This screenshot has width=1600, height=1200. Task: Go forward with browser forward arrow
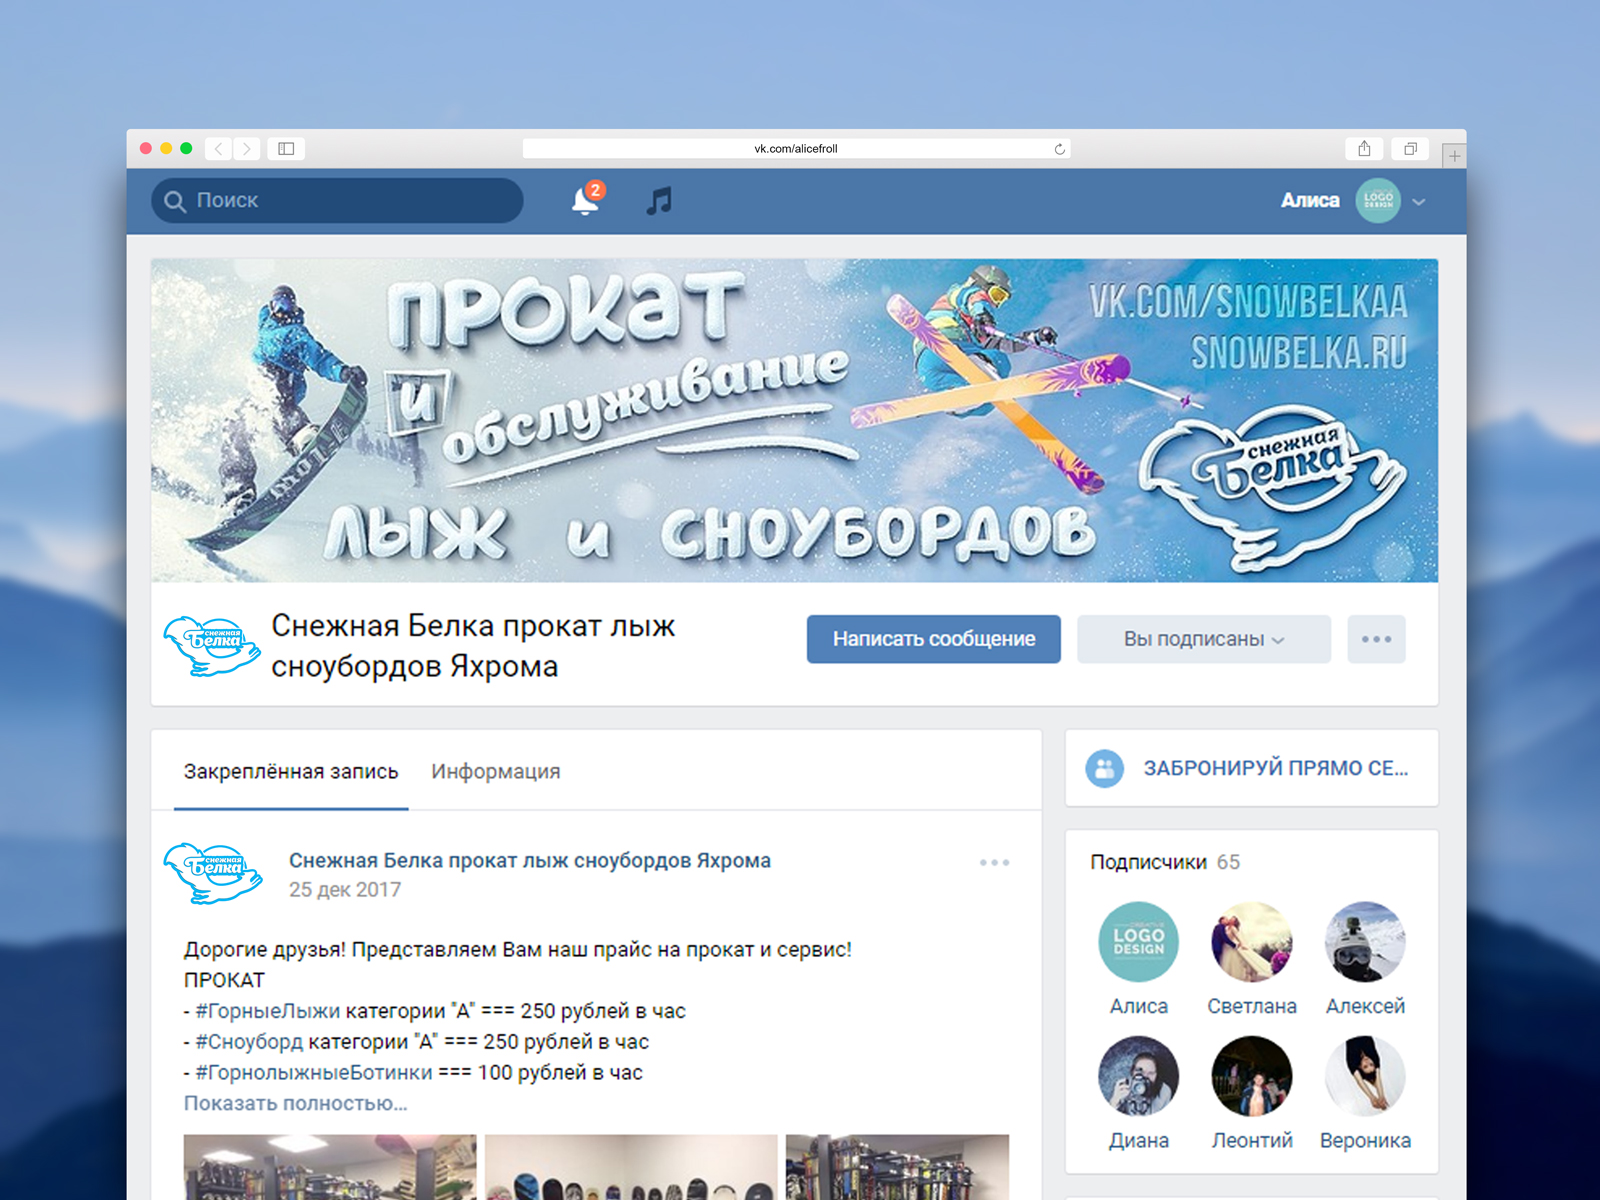247,149
